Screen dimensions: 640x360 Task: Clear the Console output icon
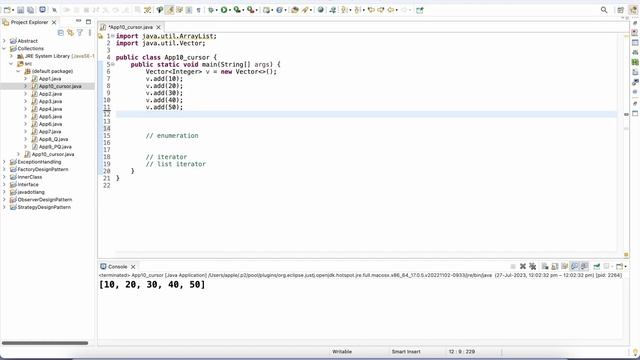[545, 266]
